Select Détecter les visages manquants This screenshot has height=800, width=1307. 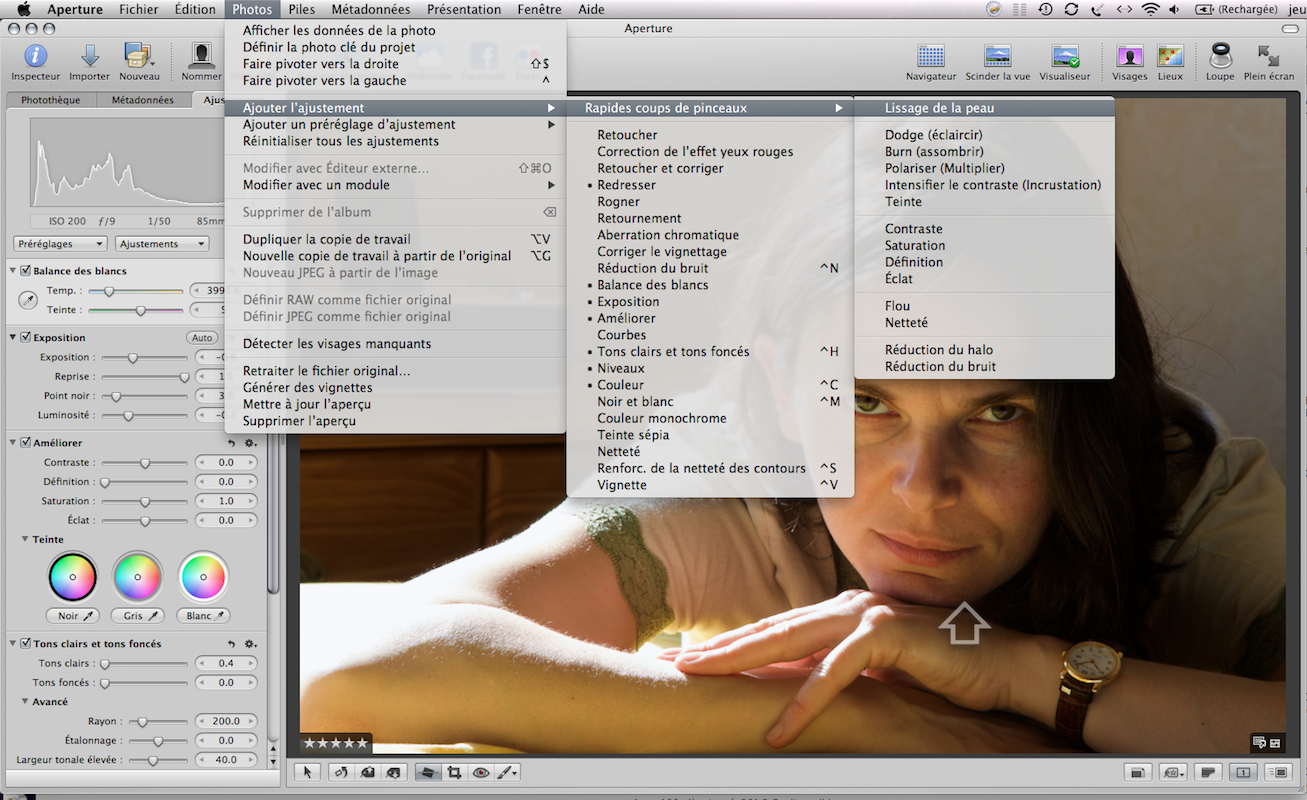click(x=395, y=344)
